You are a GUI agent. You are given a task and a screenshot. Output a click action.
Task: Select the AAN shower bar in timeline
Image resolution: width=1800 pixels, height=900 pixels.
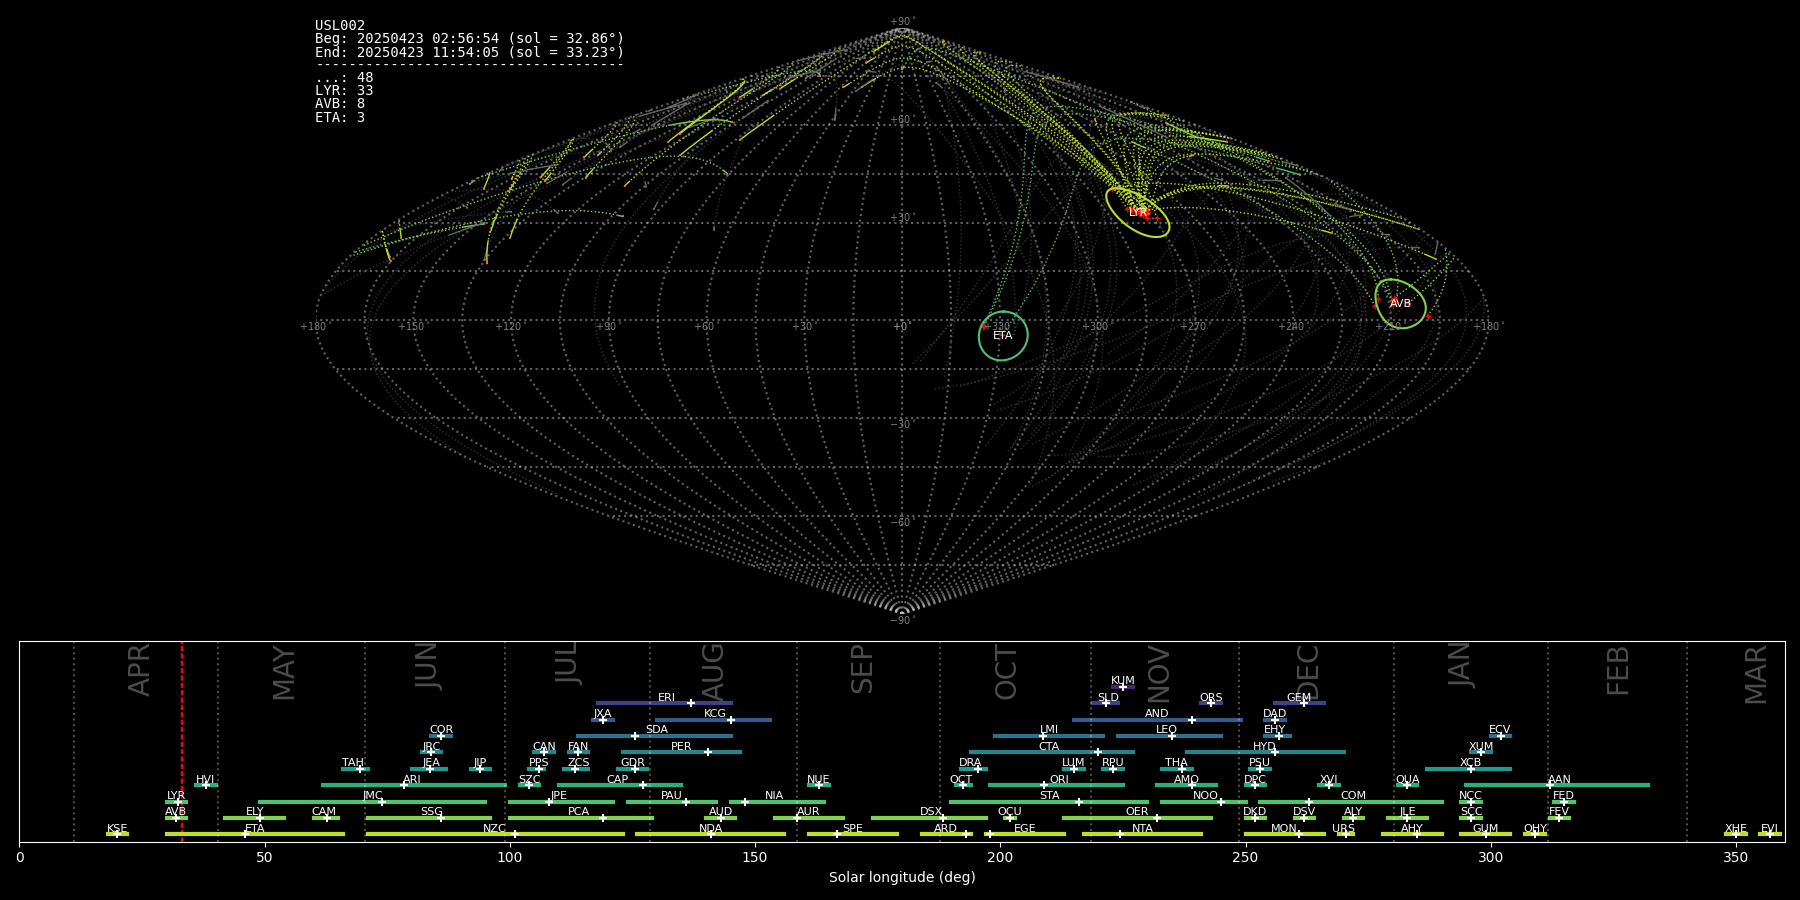pyautogui.click(x=1557, y=785)
